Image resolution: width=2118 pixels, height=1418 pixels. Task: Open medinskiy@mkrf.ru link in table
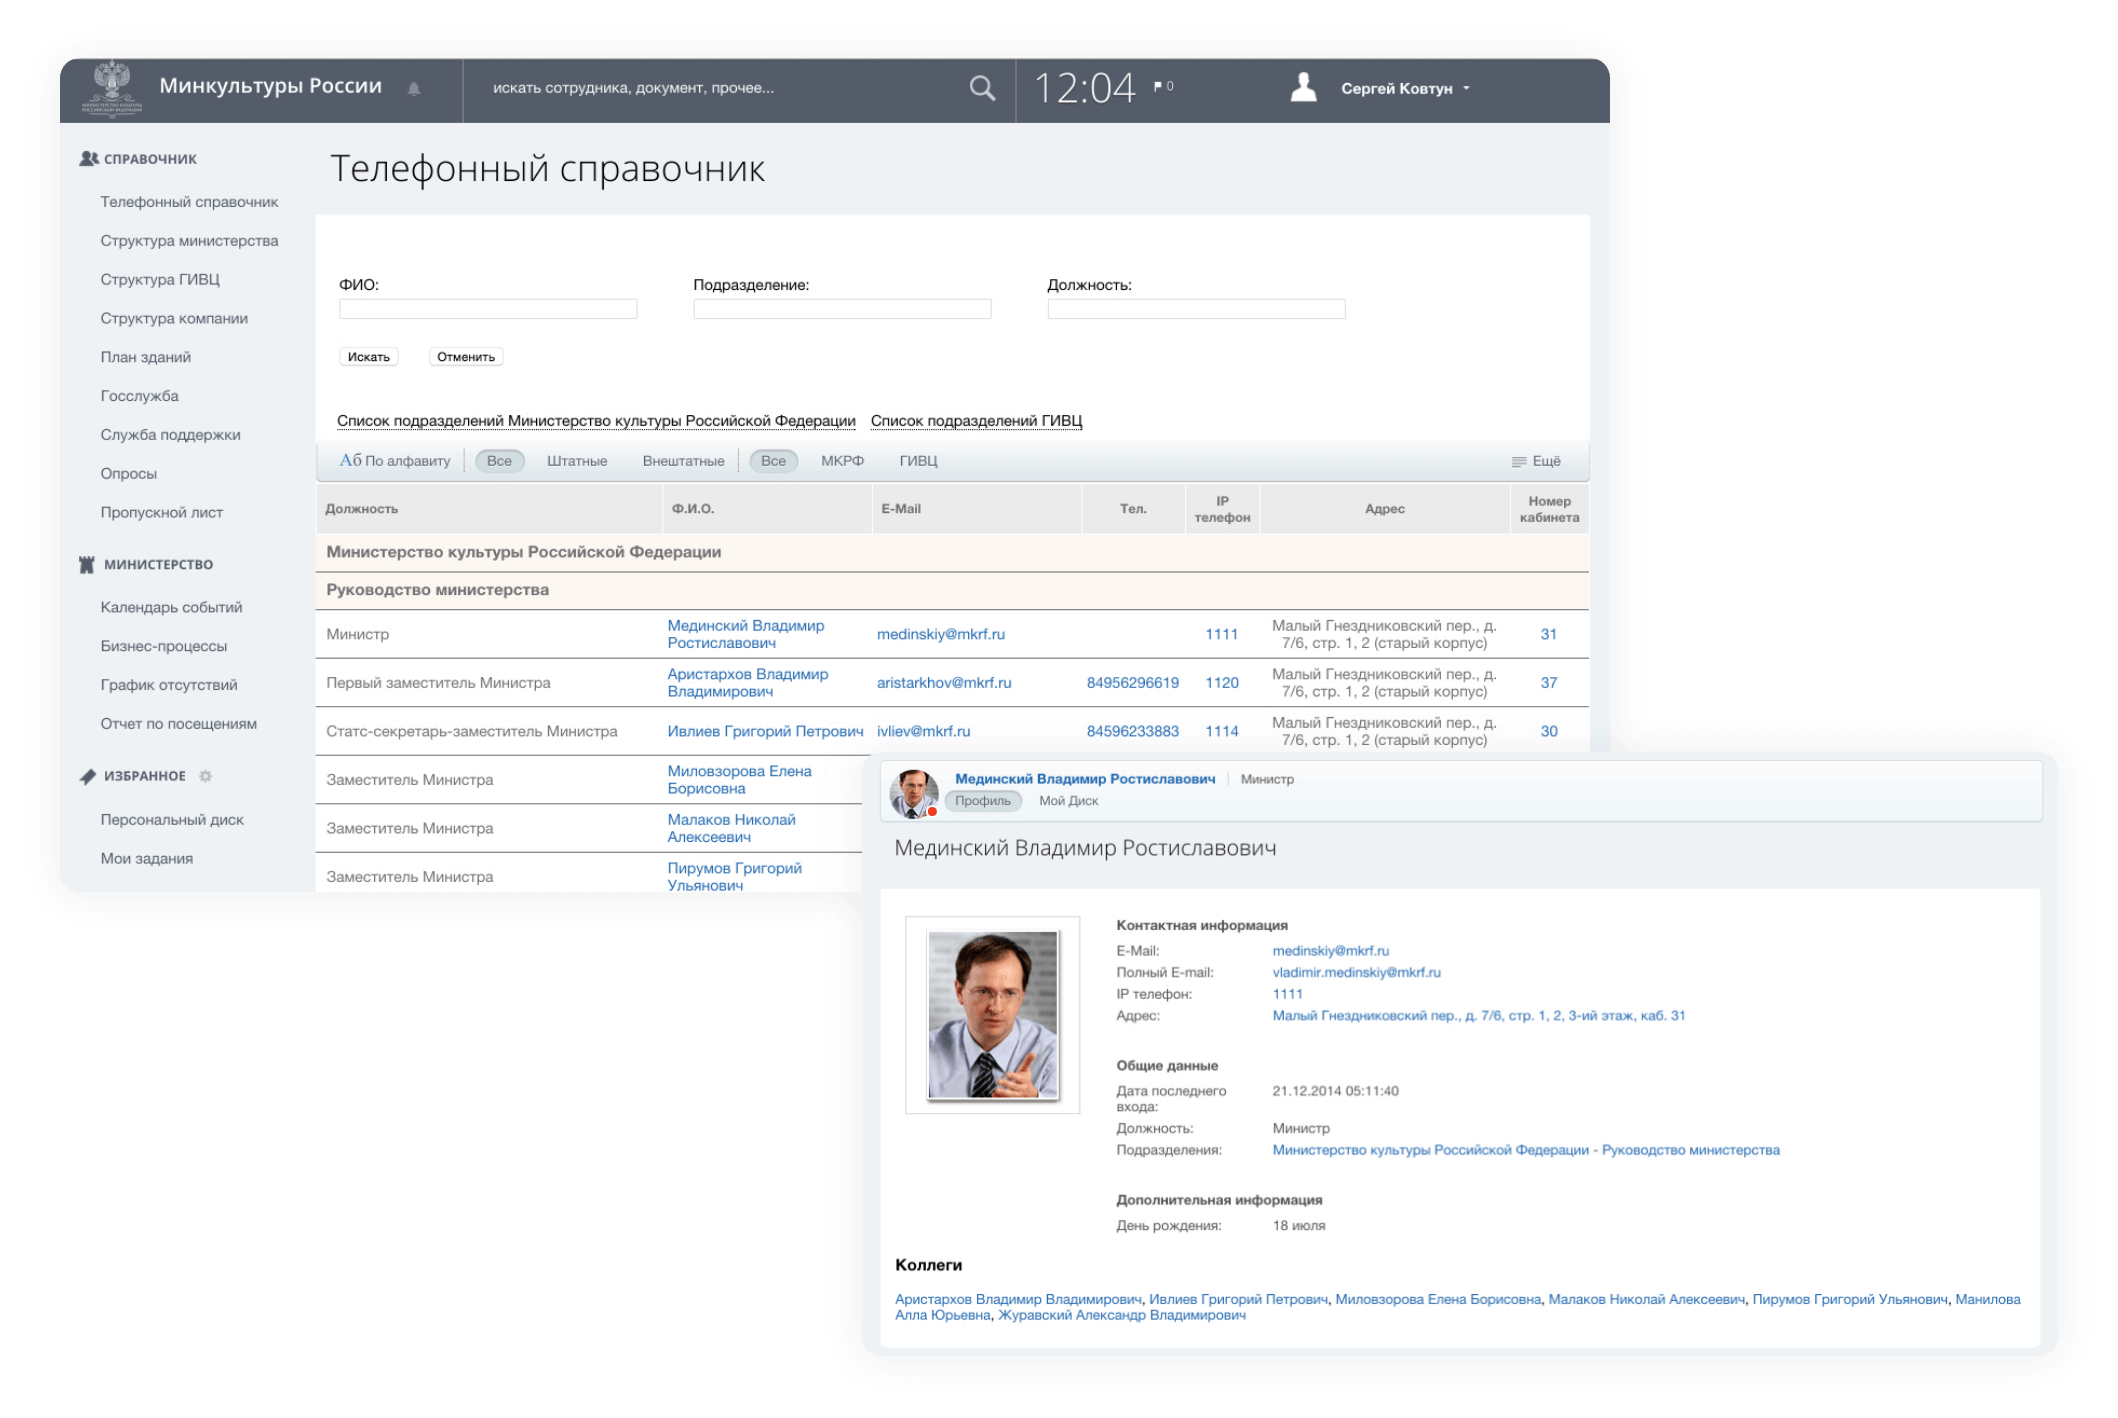[940, 634]
